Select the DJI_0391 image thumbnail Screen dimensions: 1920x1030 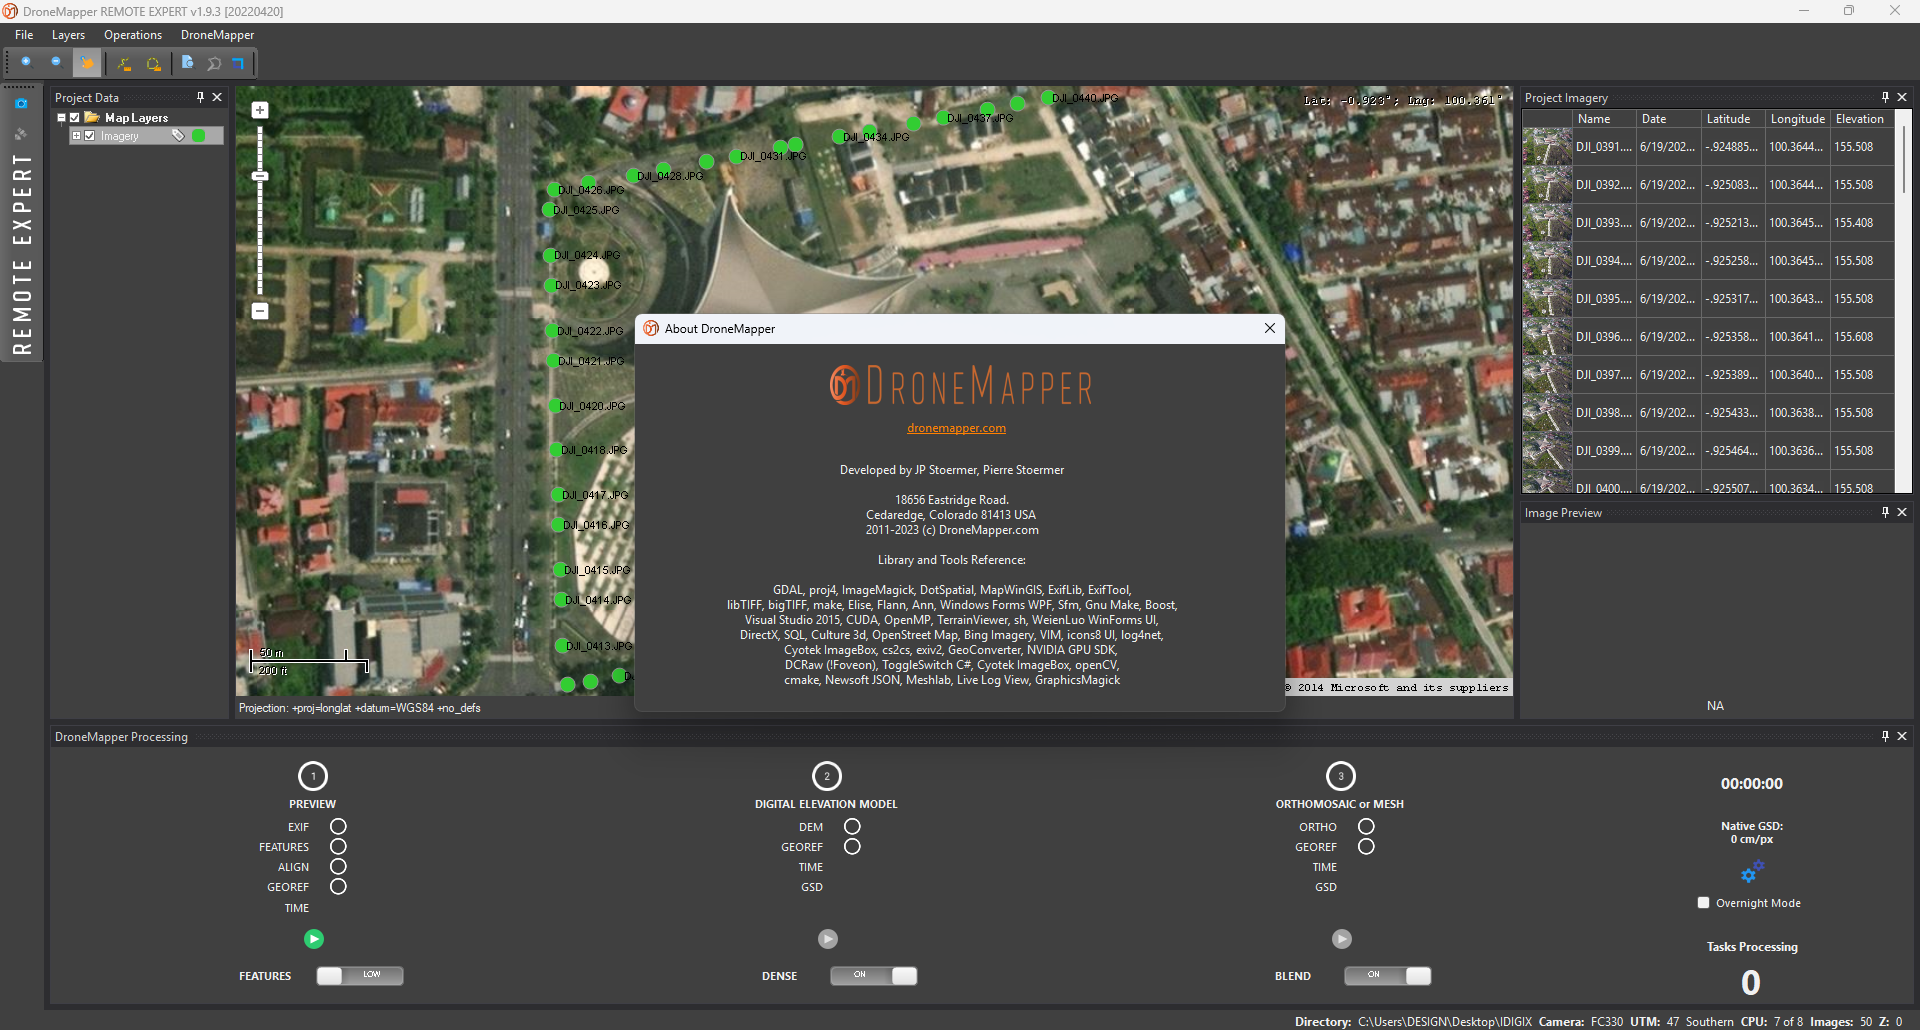point(1547,147)
